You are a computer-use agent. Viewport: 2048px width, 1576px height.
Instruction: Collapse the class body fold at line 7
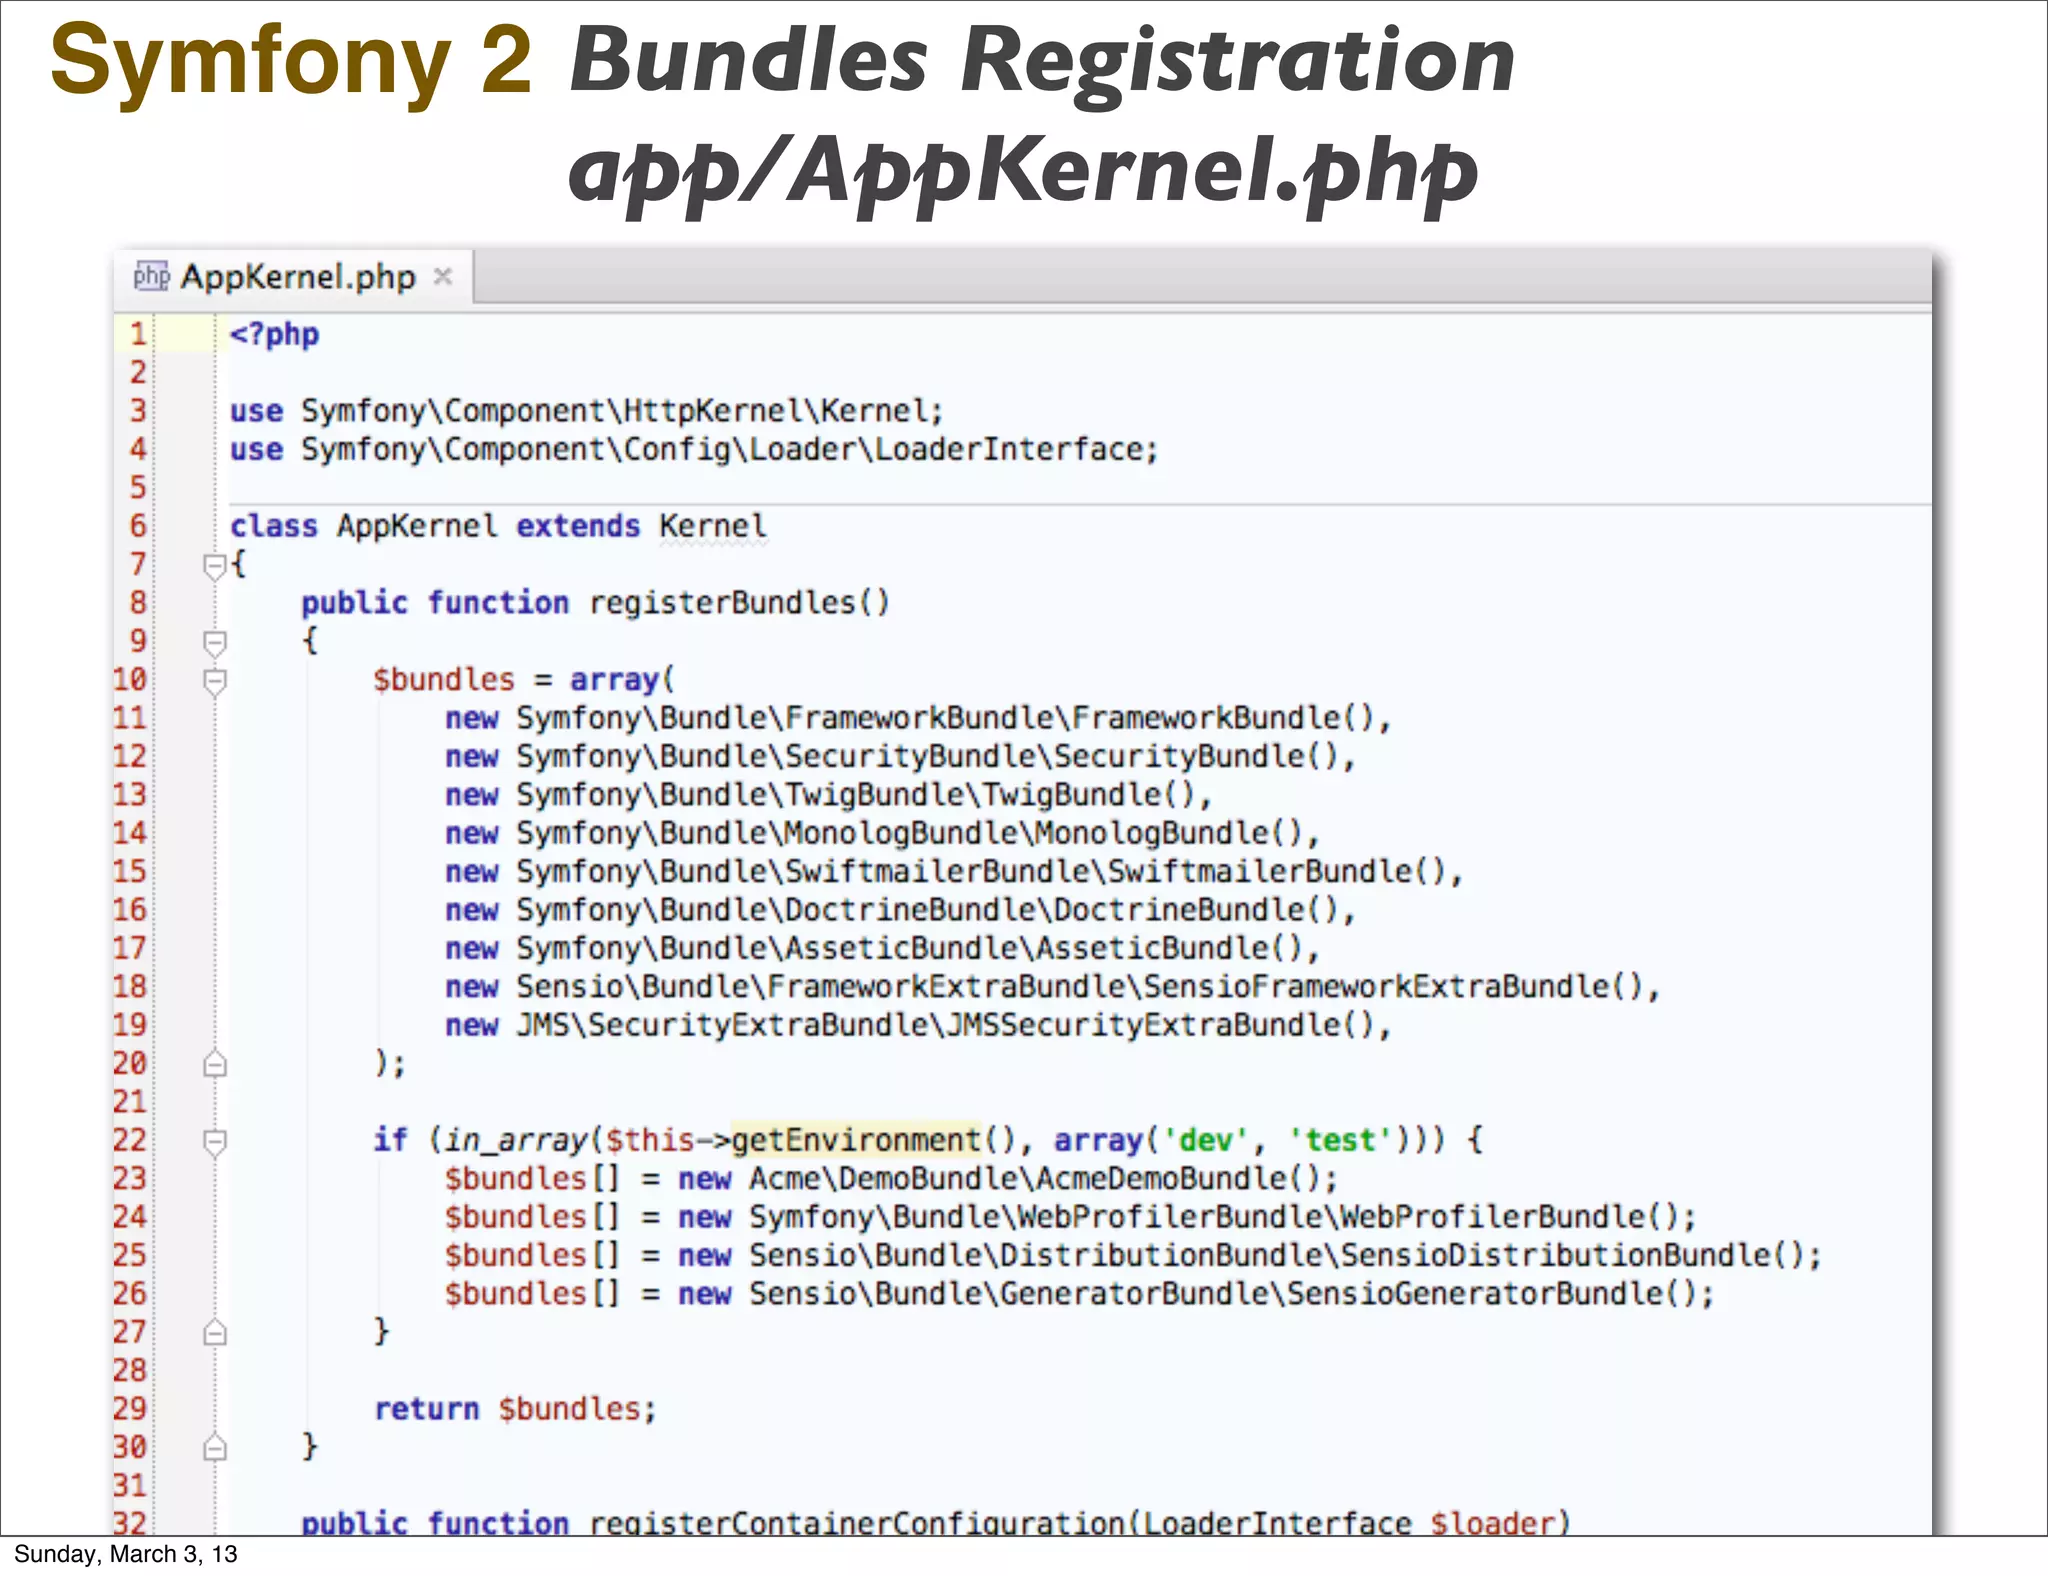(214, 567)
